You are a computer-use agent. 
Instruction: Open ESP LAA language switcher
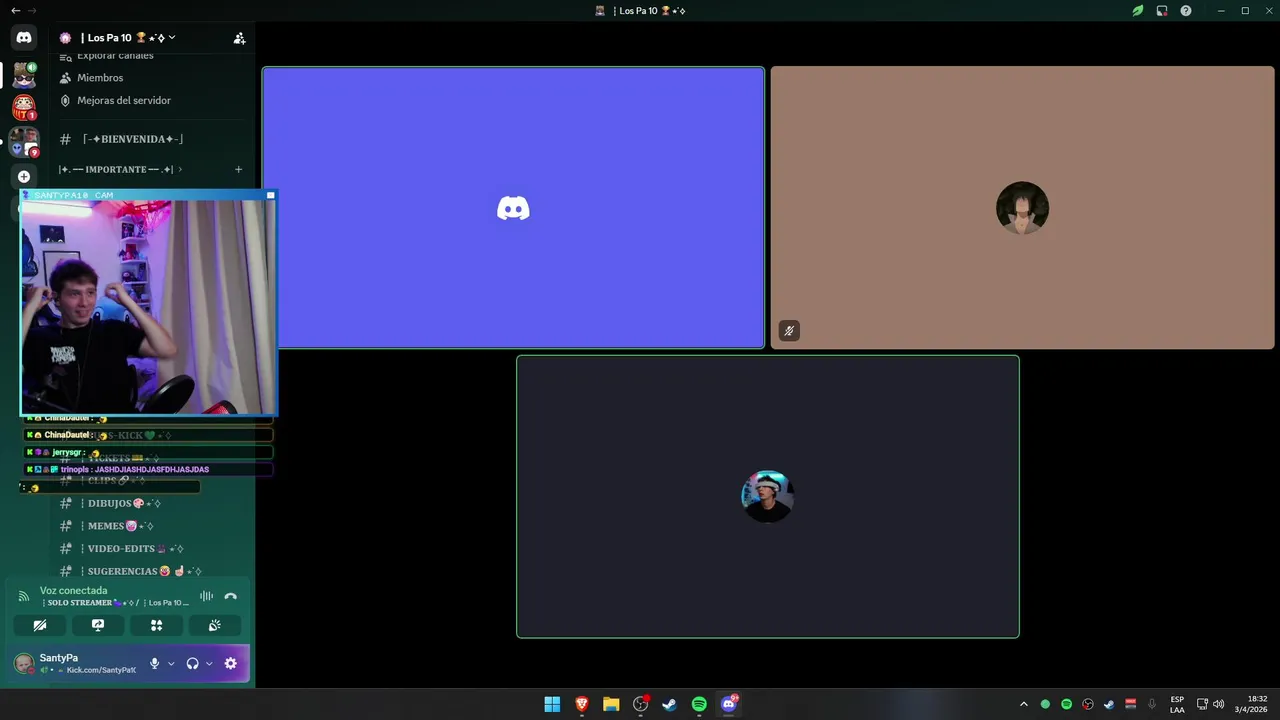tap(1177, 704)
